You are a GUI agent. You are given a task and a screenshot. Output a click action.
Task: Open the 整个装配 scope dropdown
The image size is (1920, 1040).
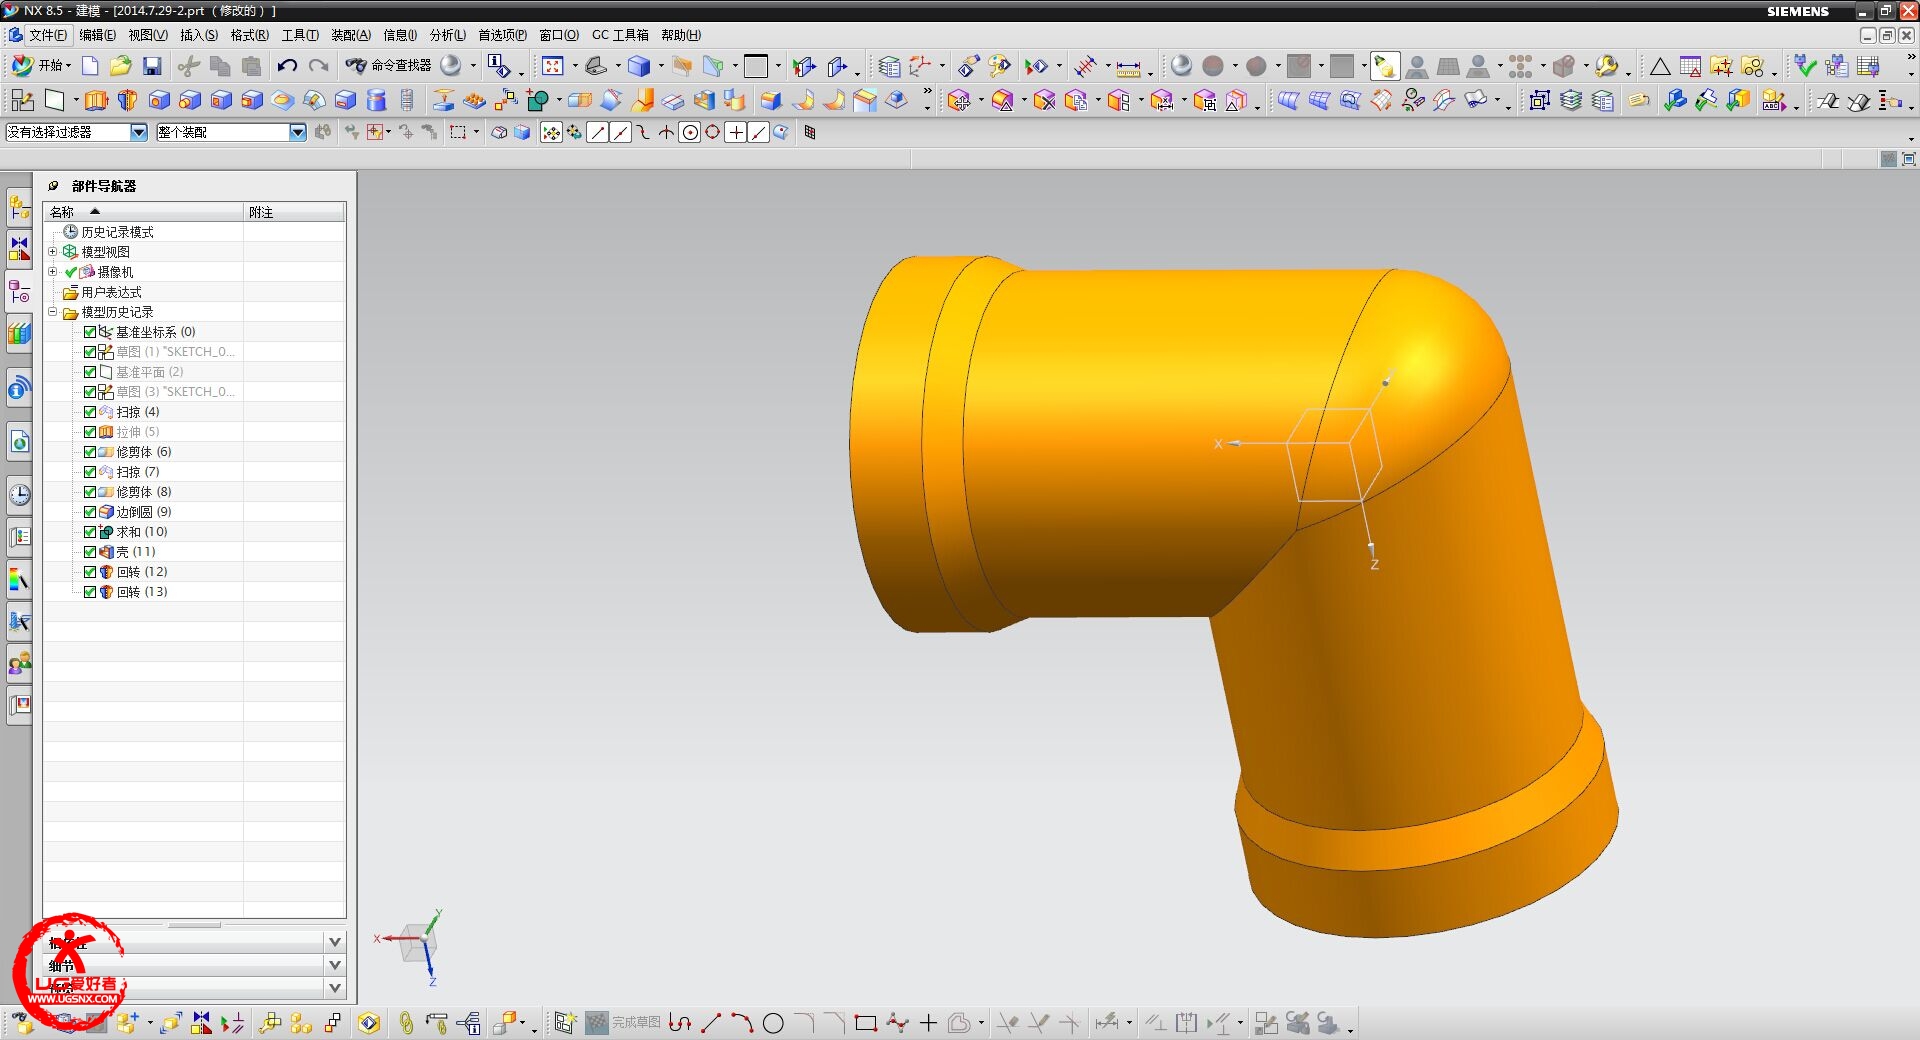[297, 132]
